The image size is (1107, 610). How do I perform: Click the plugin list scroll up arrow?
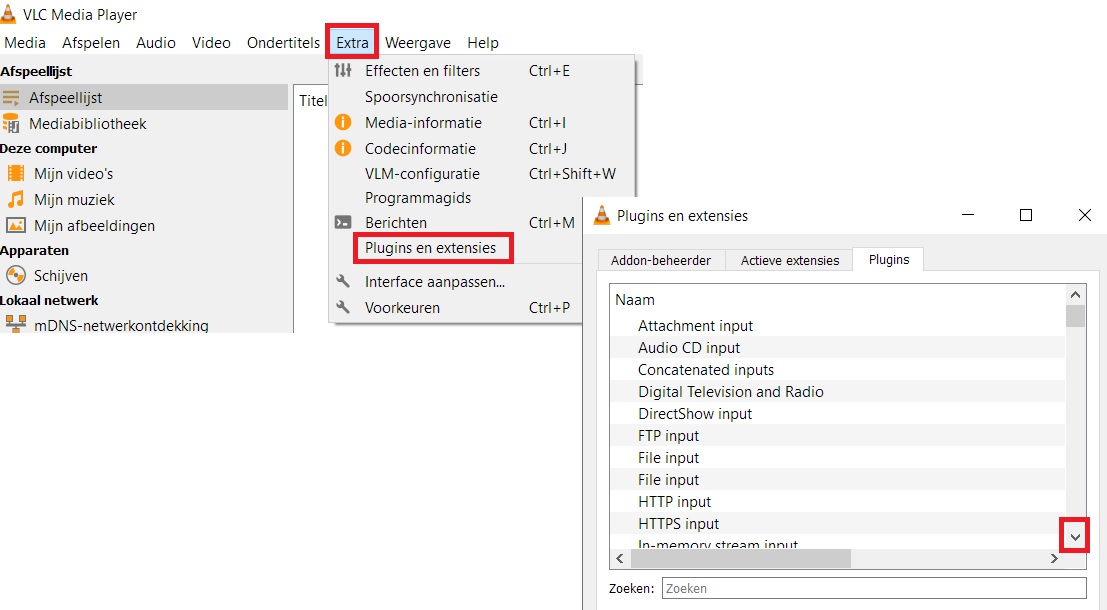pos(1075,295)
